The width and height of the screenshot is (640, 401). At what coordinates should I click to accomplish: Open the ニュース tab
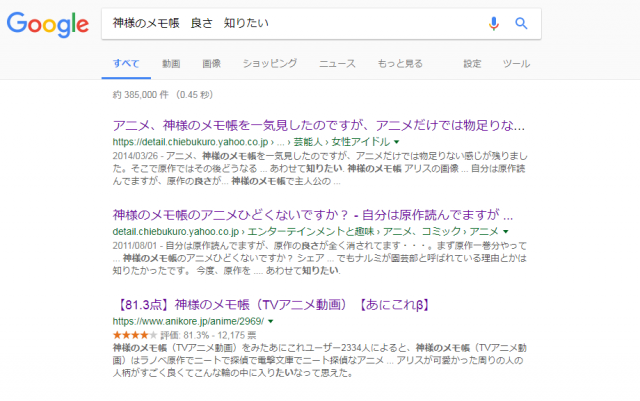(337, 64)
